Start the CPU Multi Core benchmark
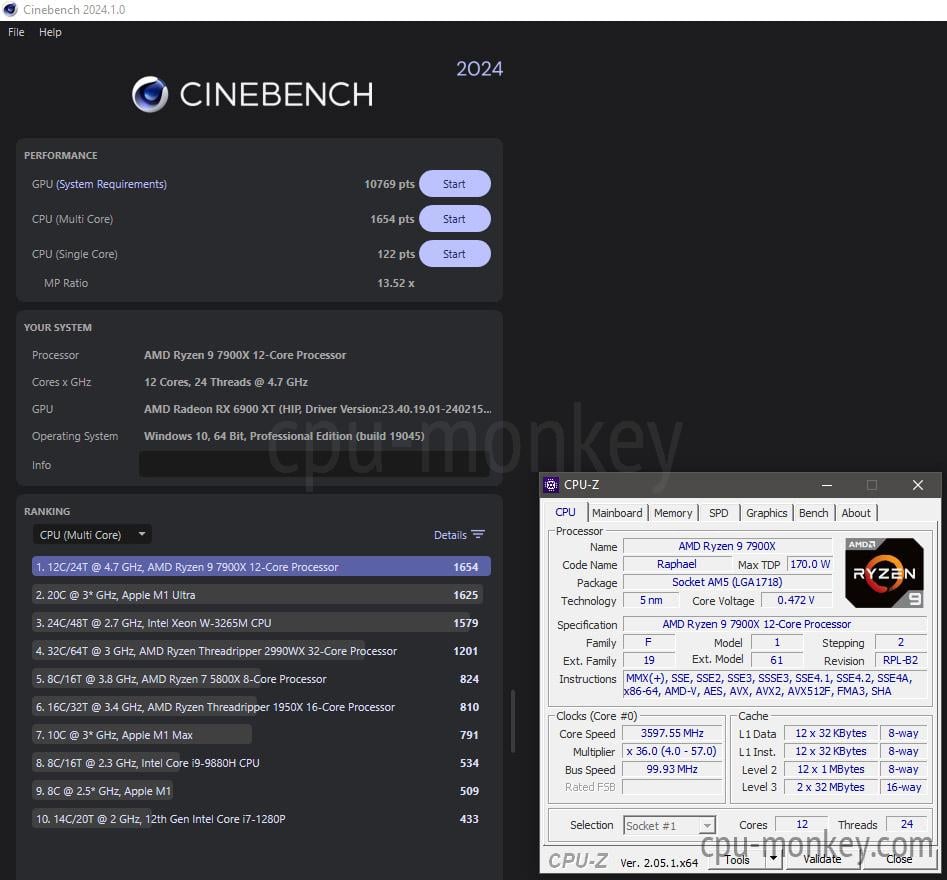Viewport: 947px width, 880px height. click(x=454, y=219)
